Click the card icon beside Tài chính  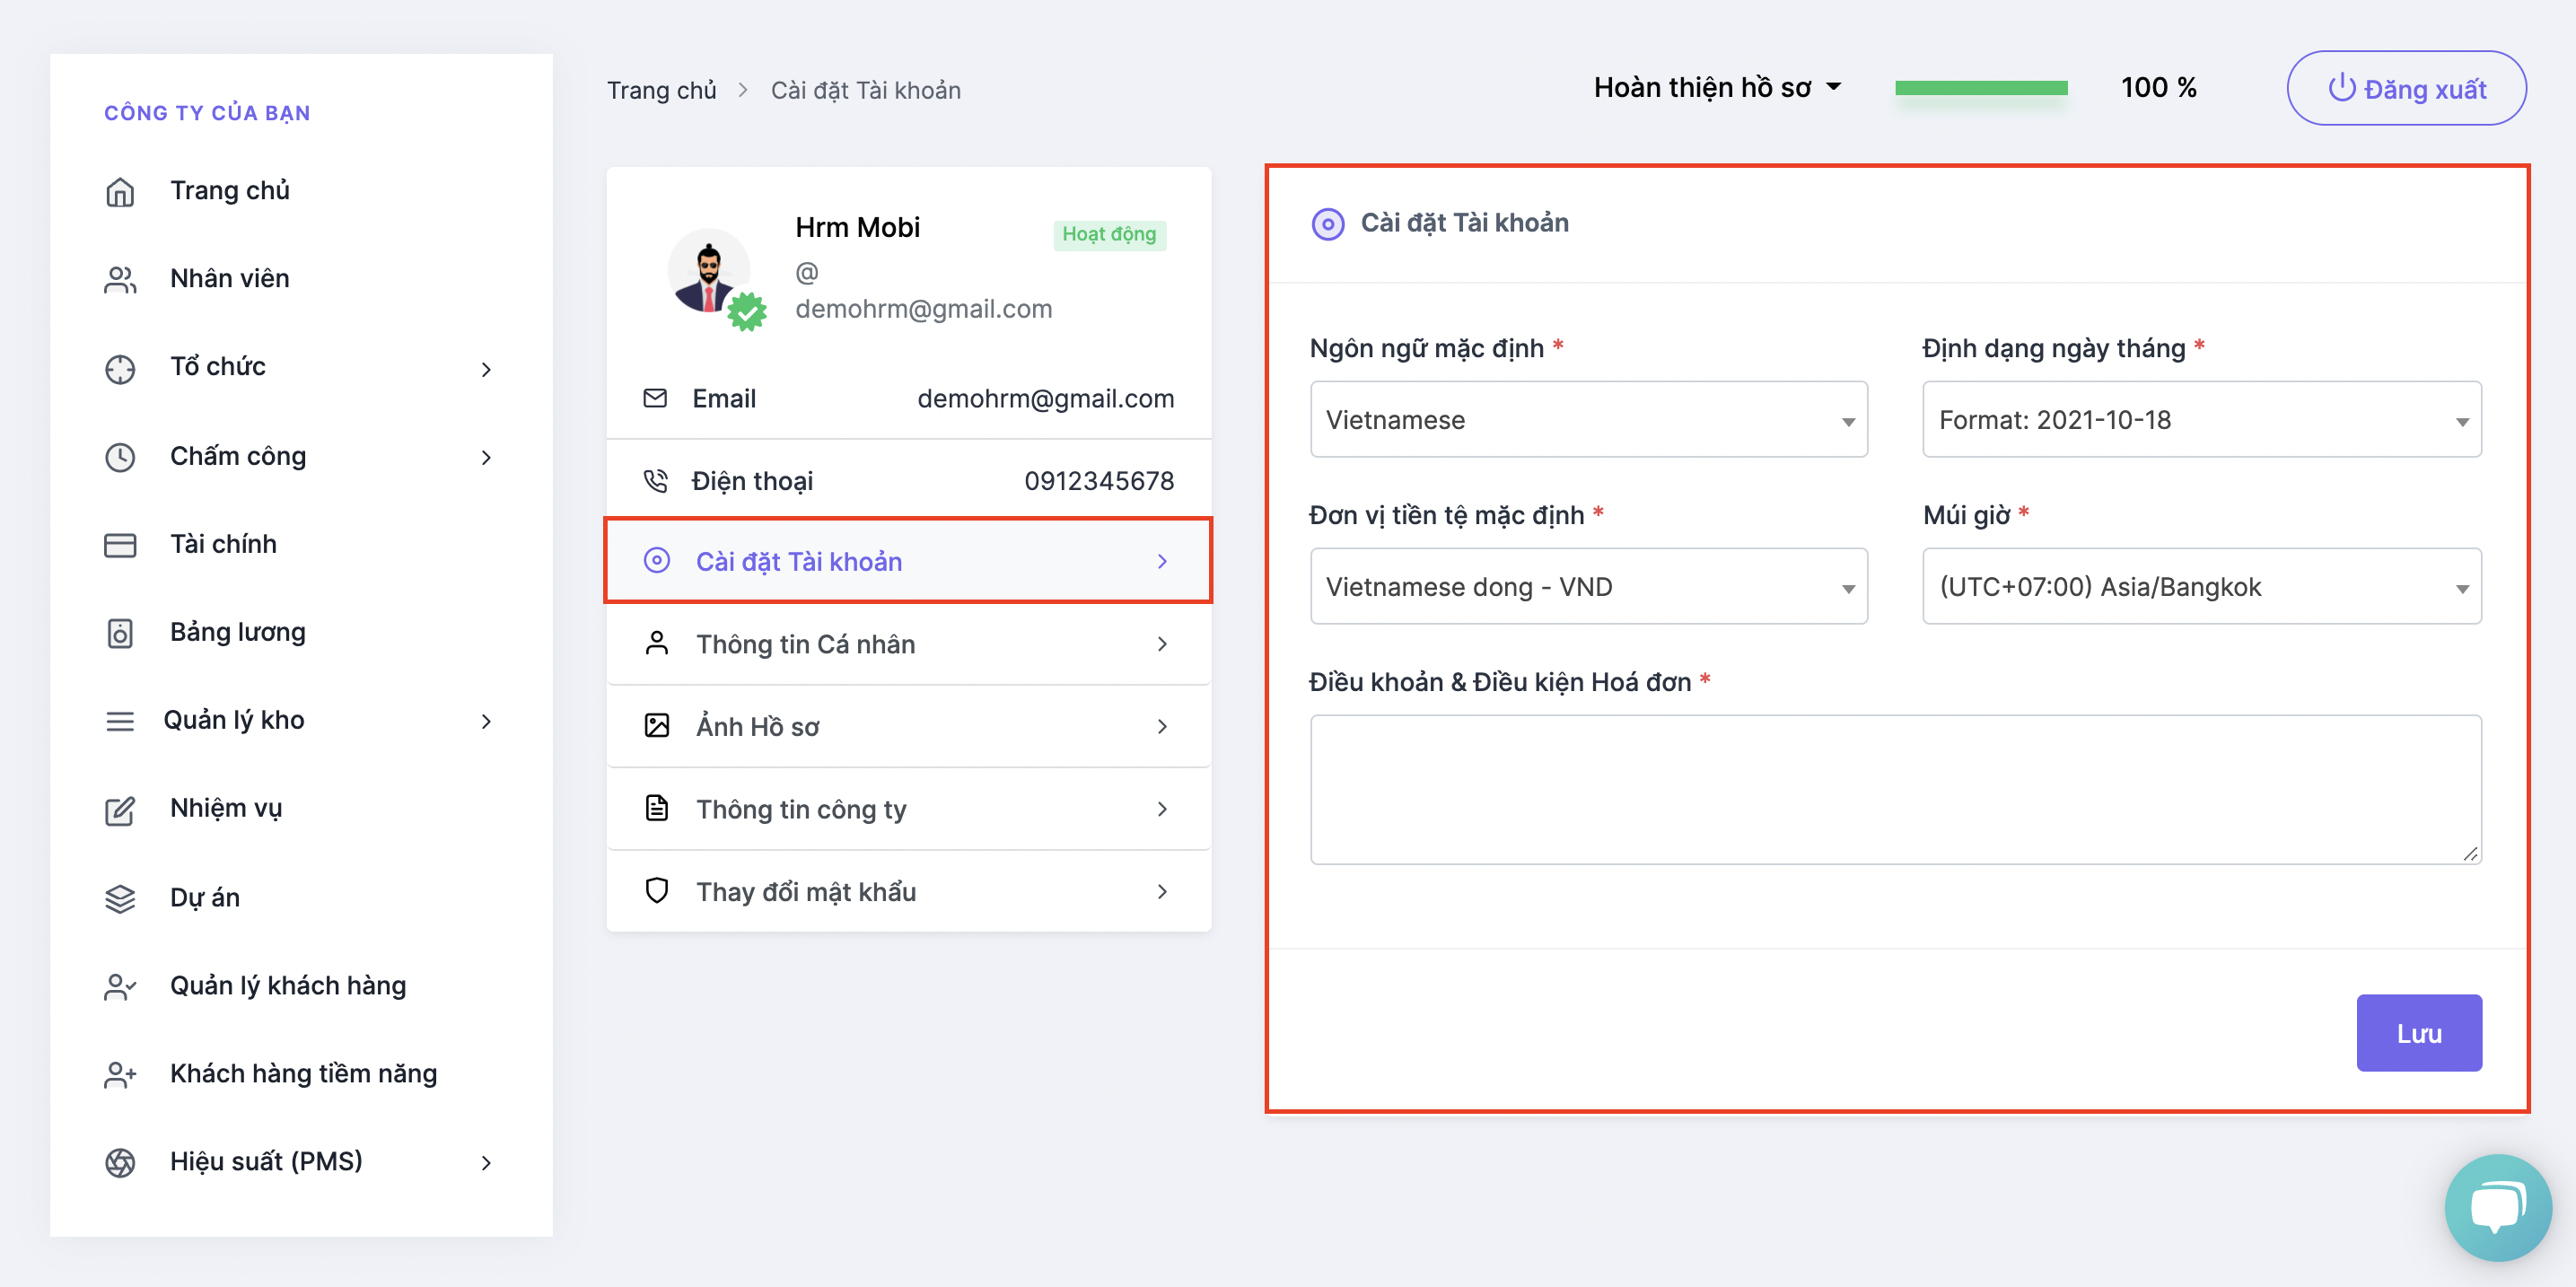click(120, 544)
